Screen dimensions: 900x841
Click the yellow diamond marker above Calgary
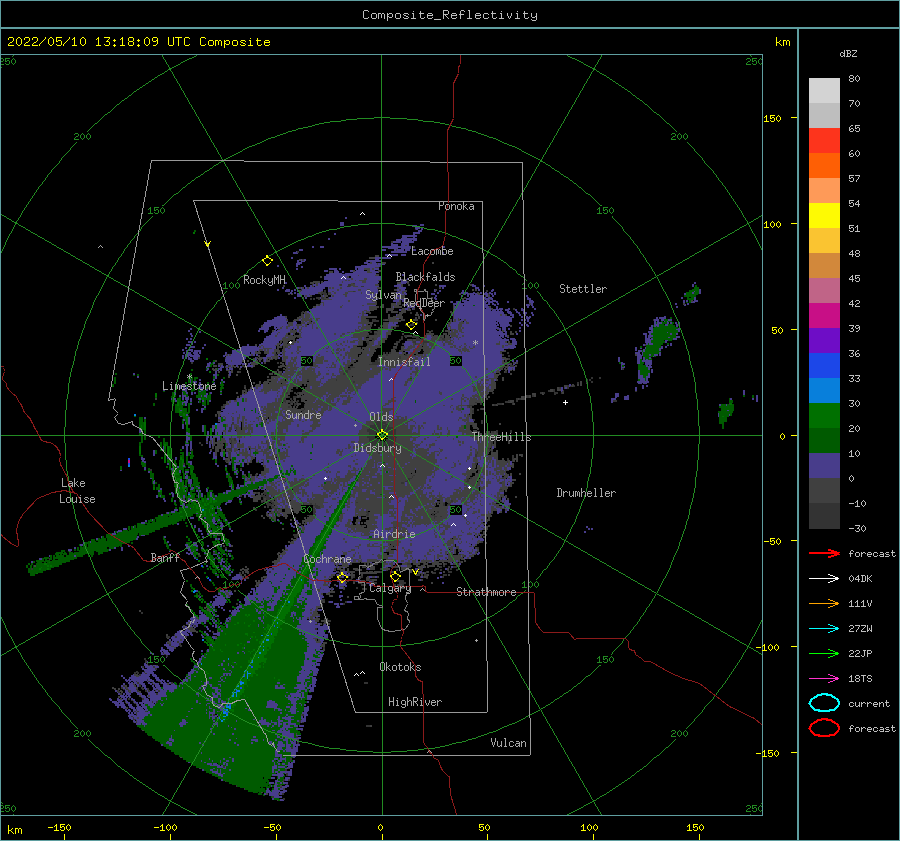click(395, 576)
